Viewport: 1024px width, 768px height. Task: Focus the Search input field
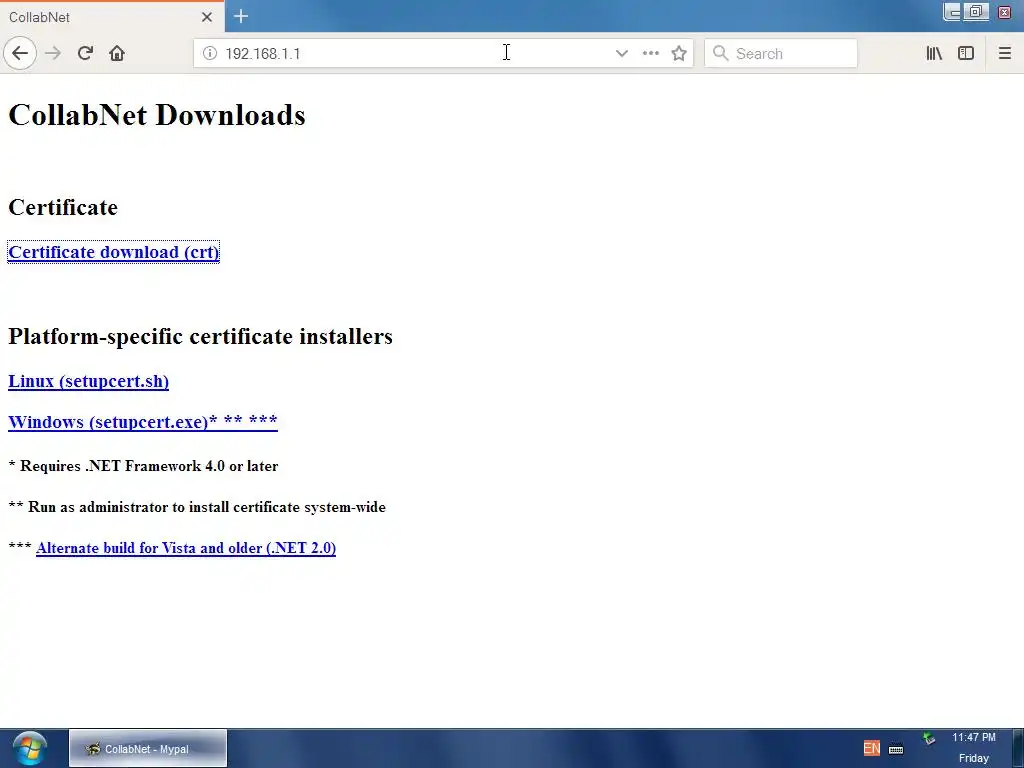780,53
